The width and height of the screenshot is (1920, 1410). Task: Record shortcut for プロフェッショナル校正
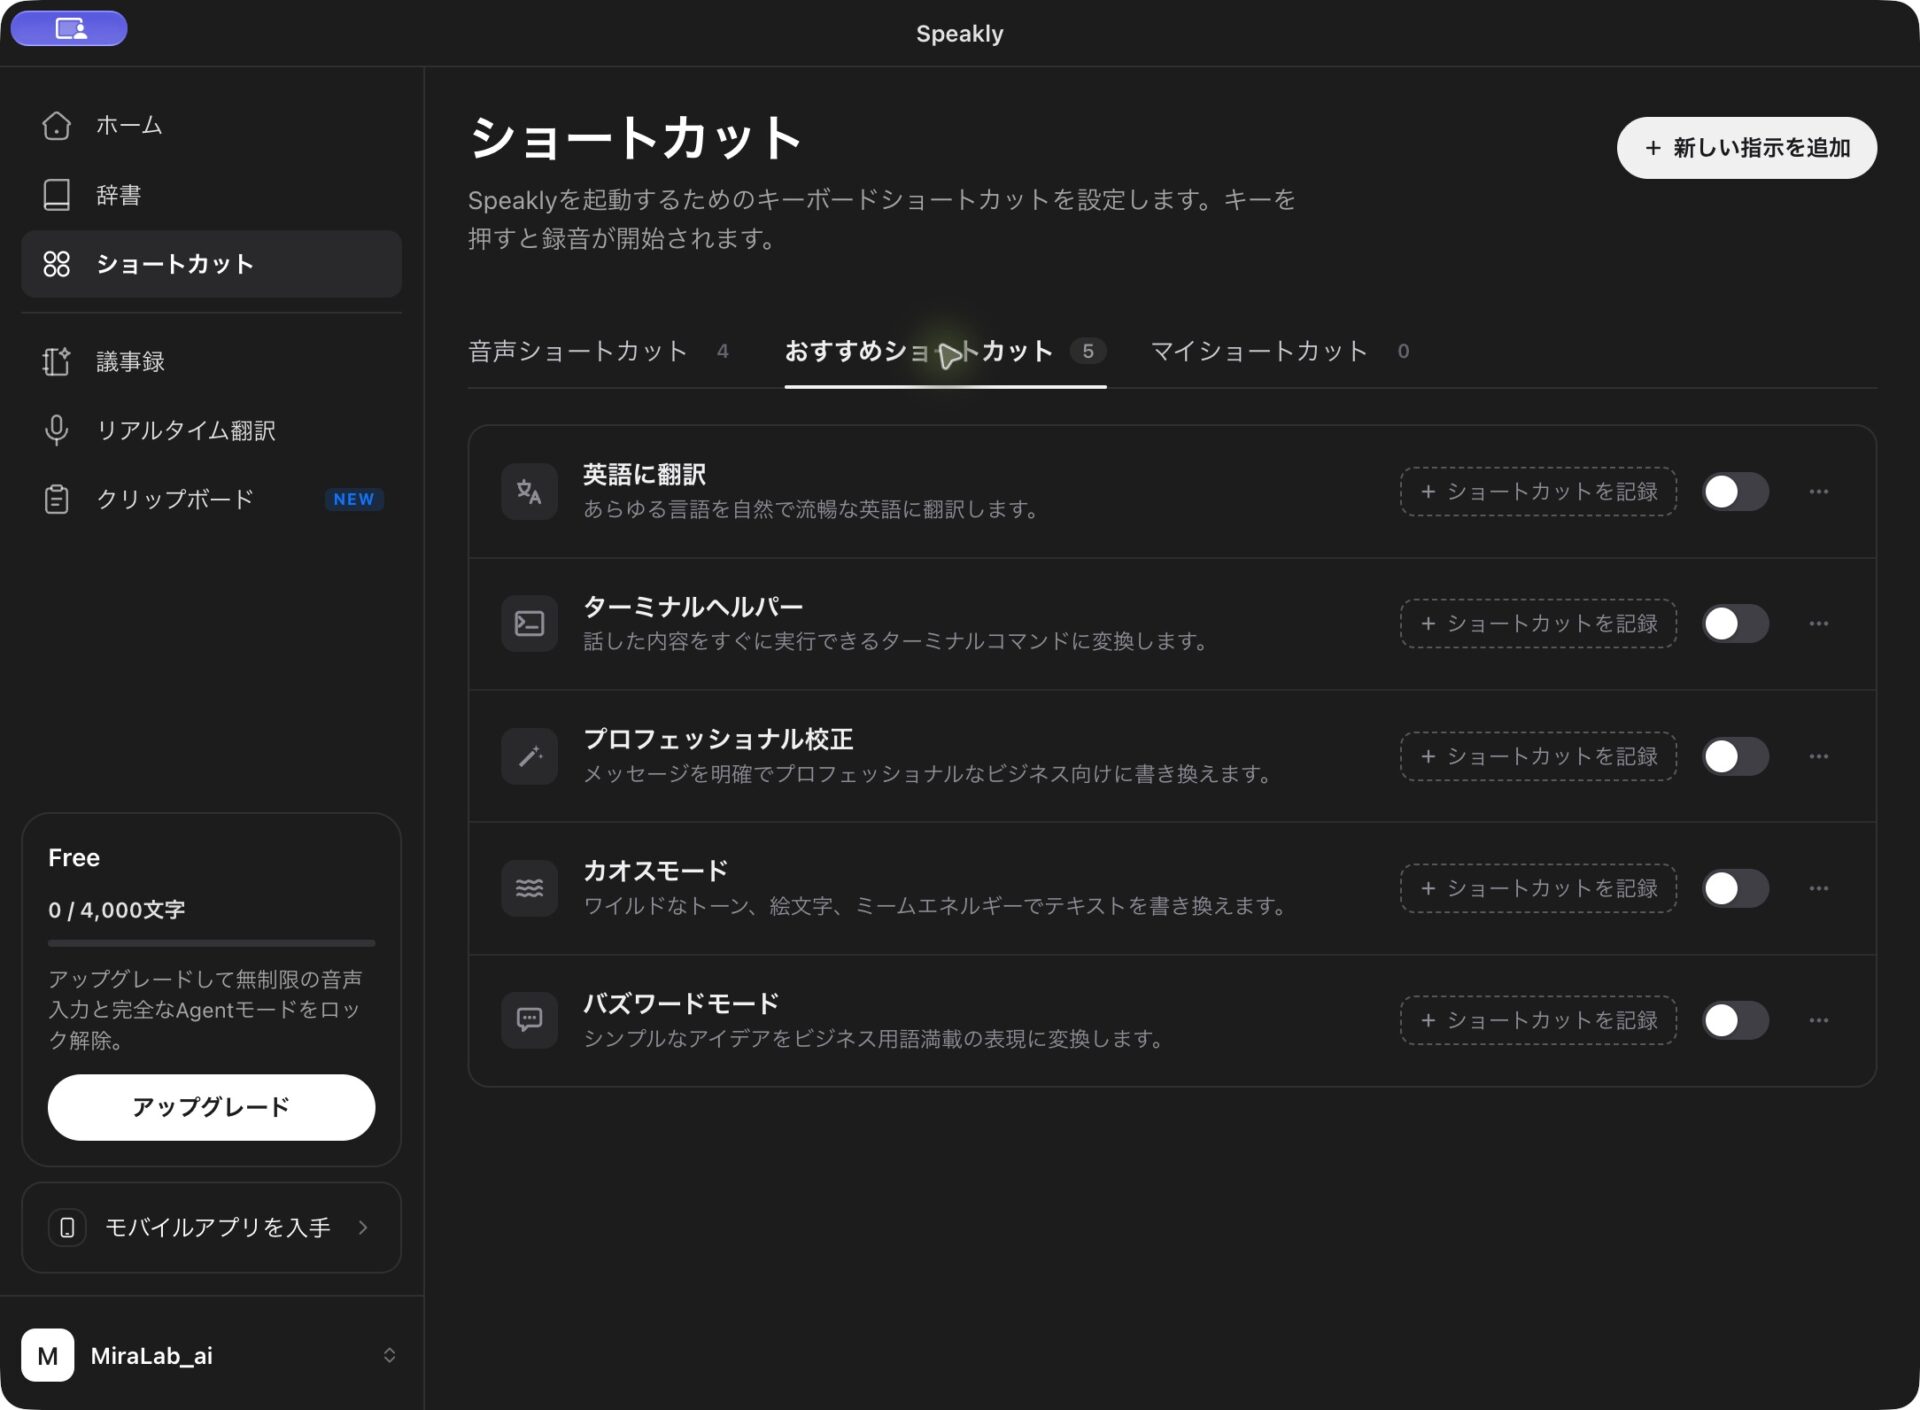pyautogui.click(x=1538, y=756)
